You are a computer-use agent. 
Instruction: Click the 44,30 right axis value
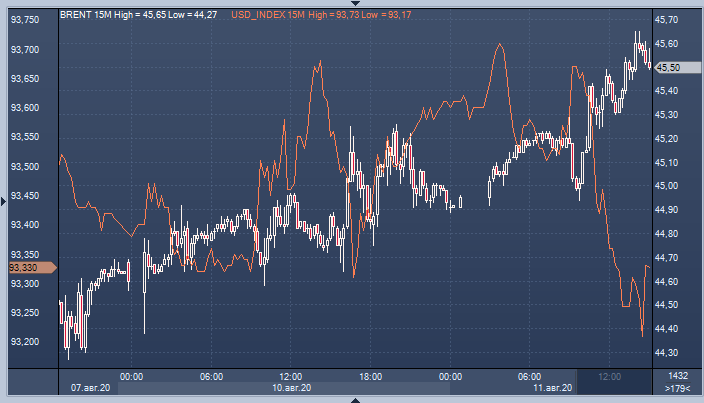[666, 353]
